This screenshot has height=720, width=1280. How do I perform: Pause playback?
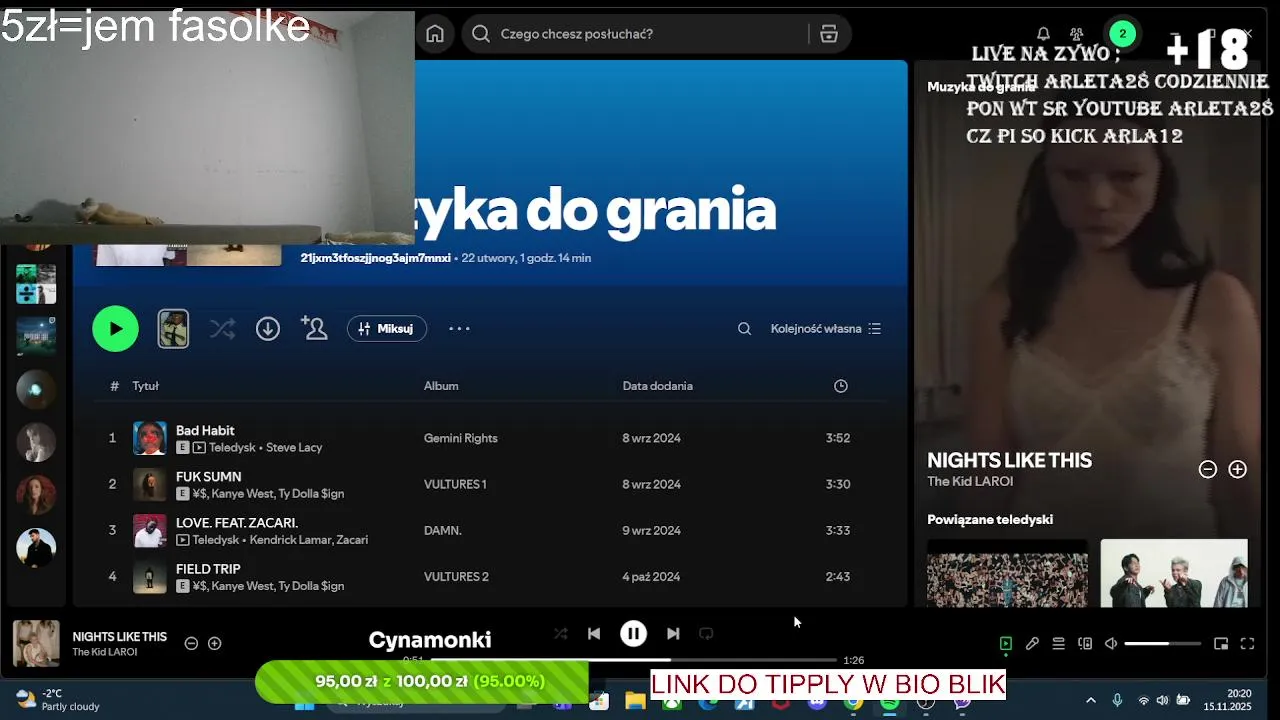coord(633,633)
